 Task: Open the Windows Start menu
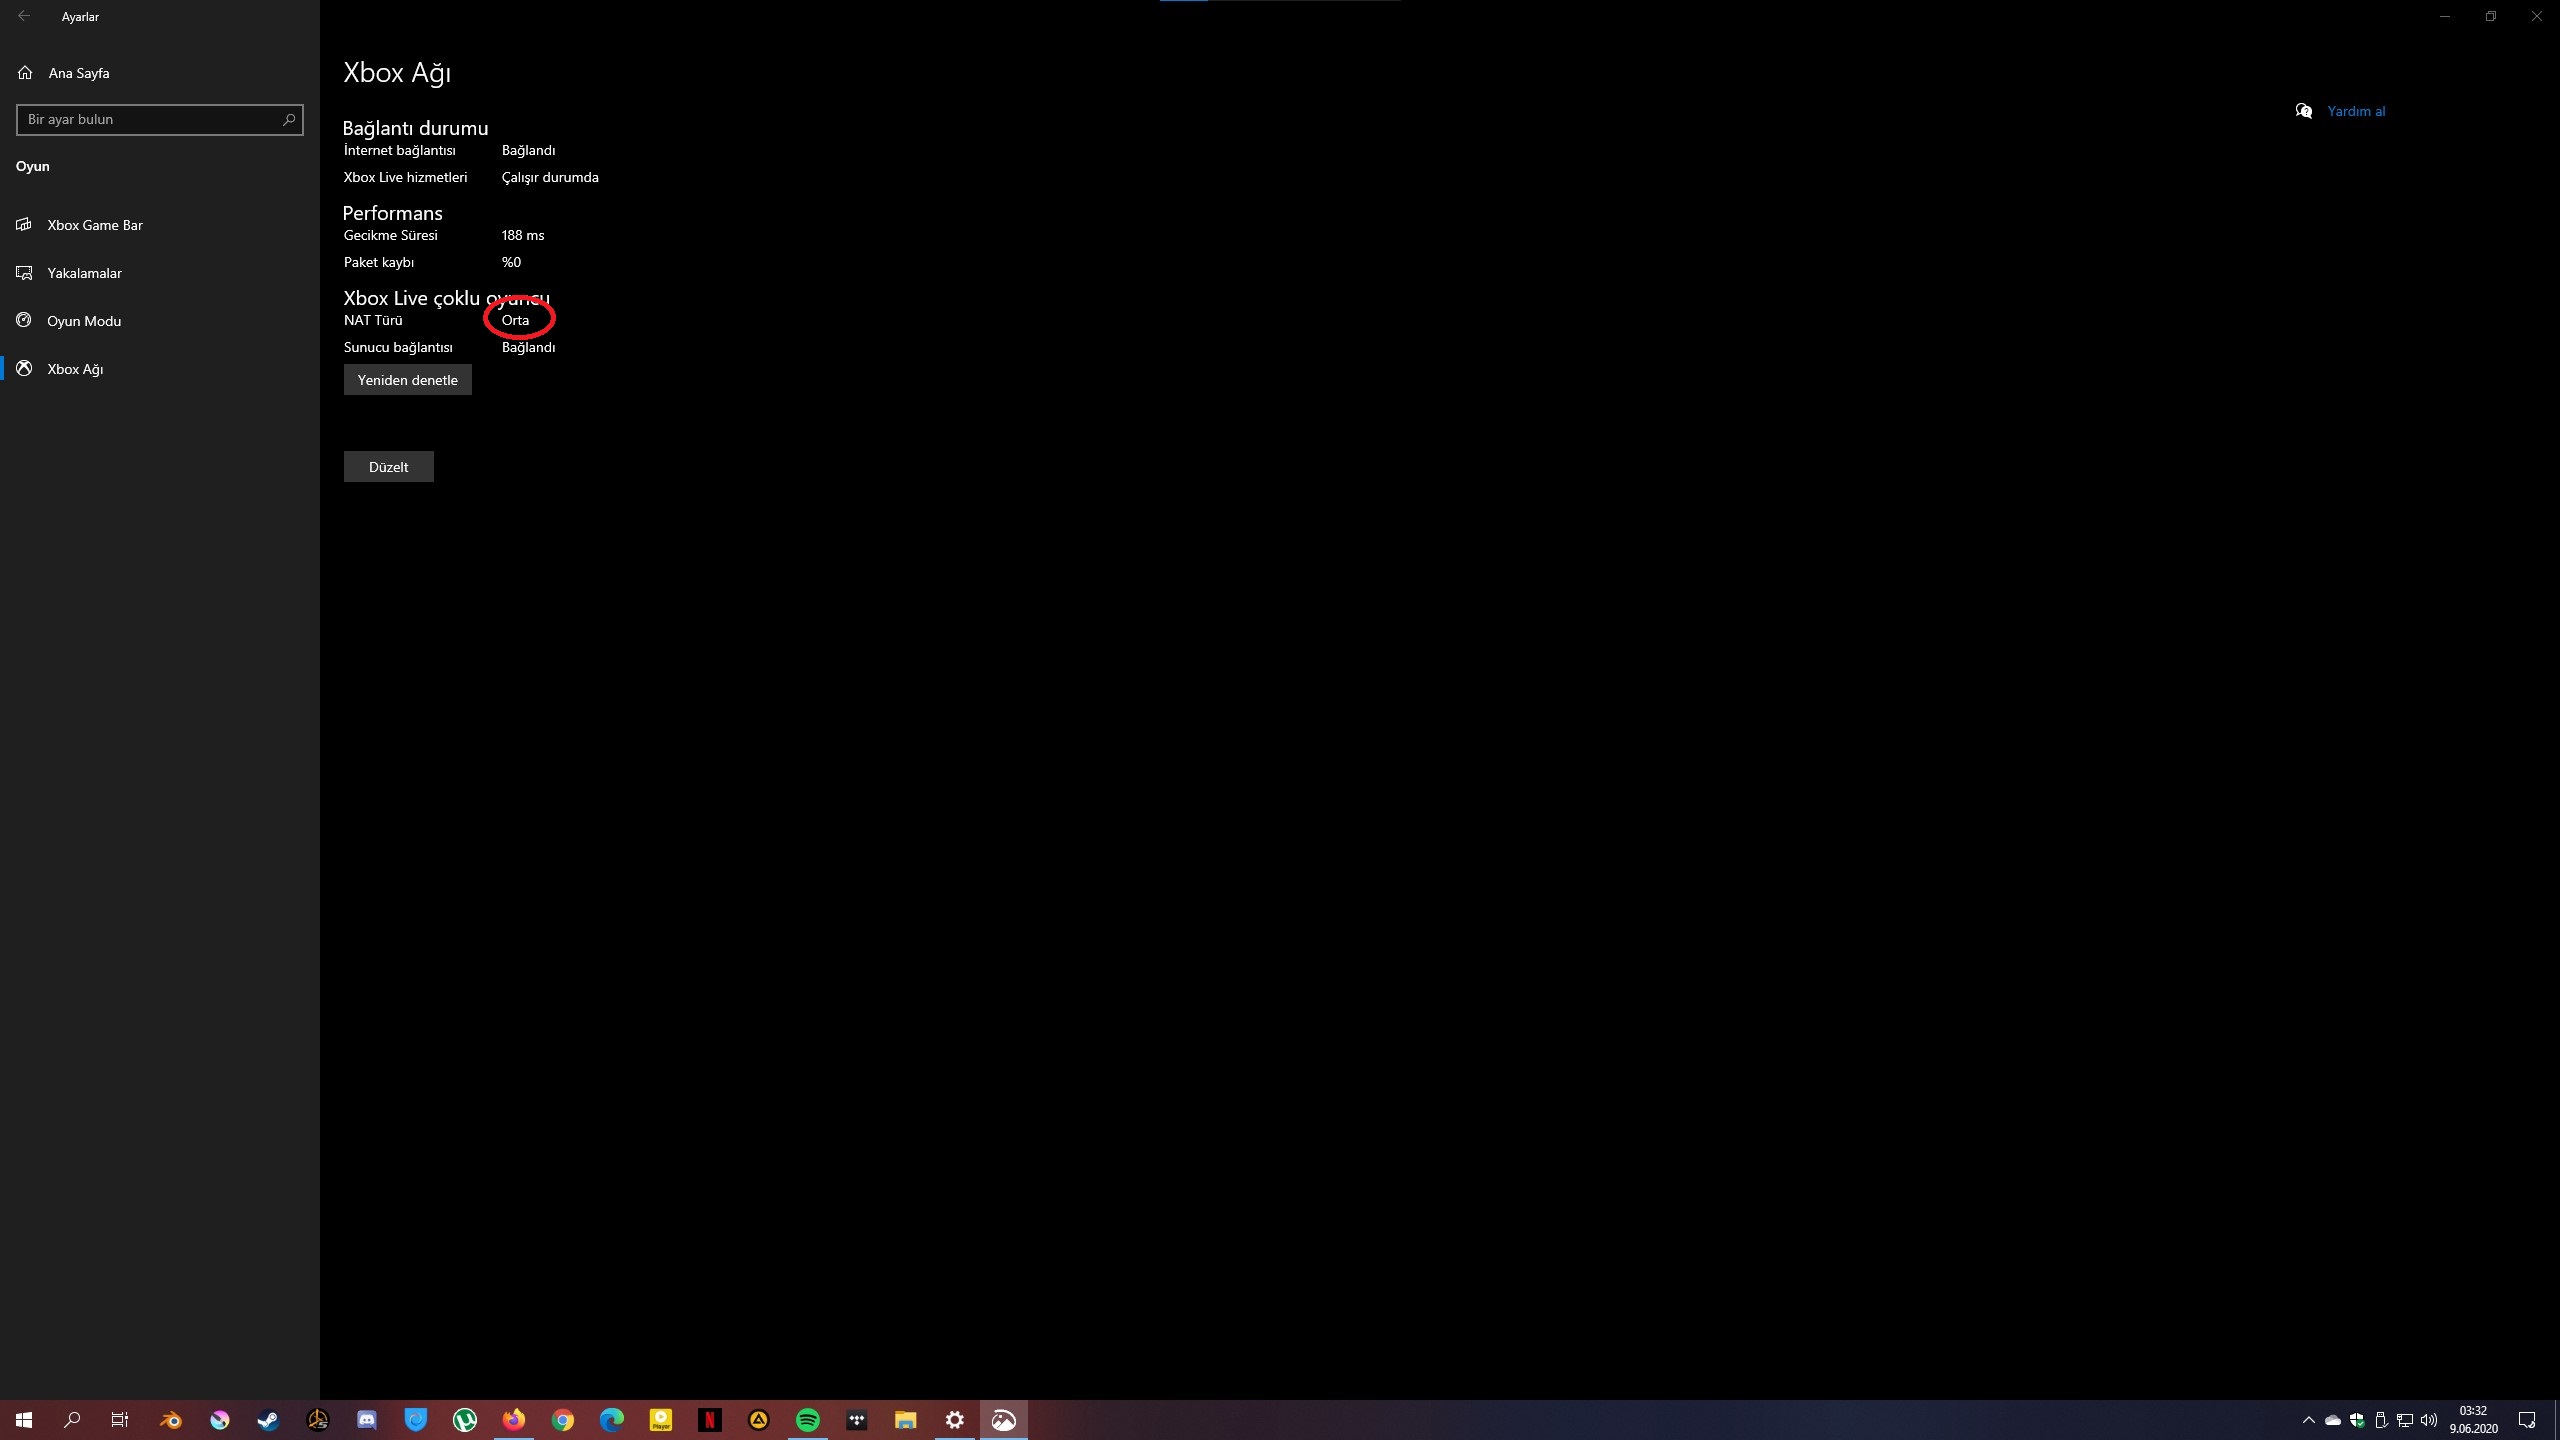[24, 1420]
